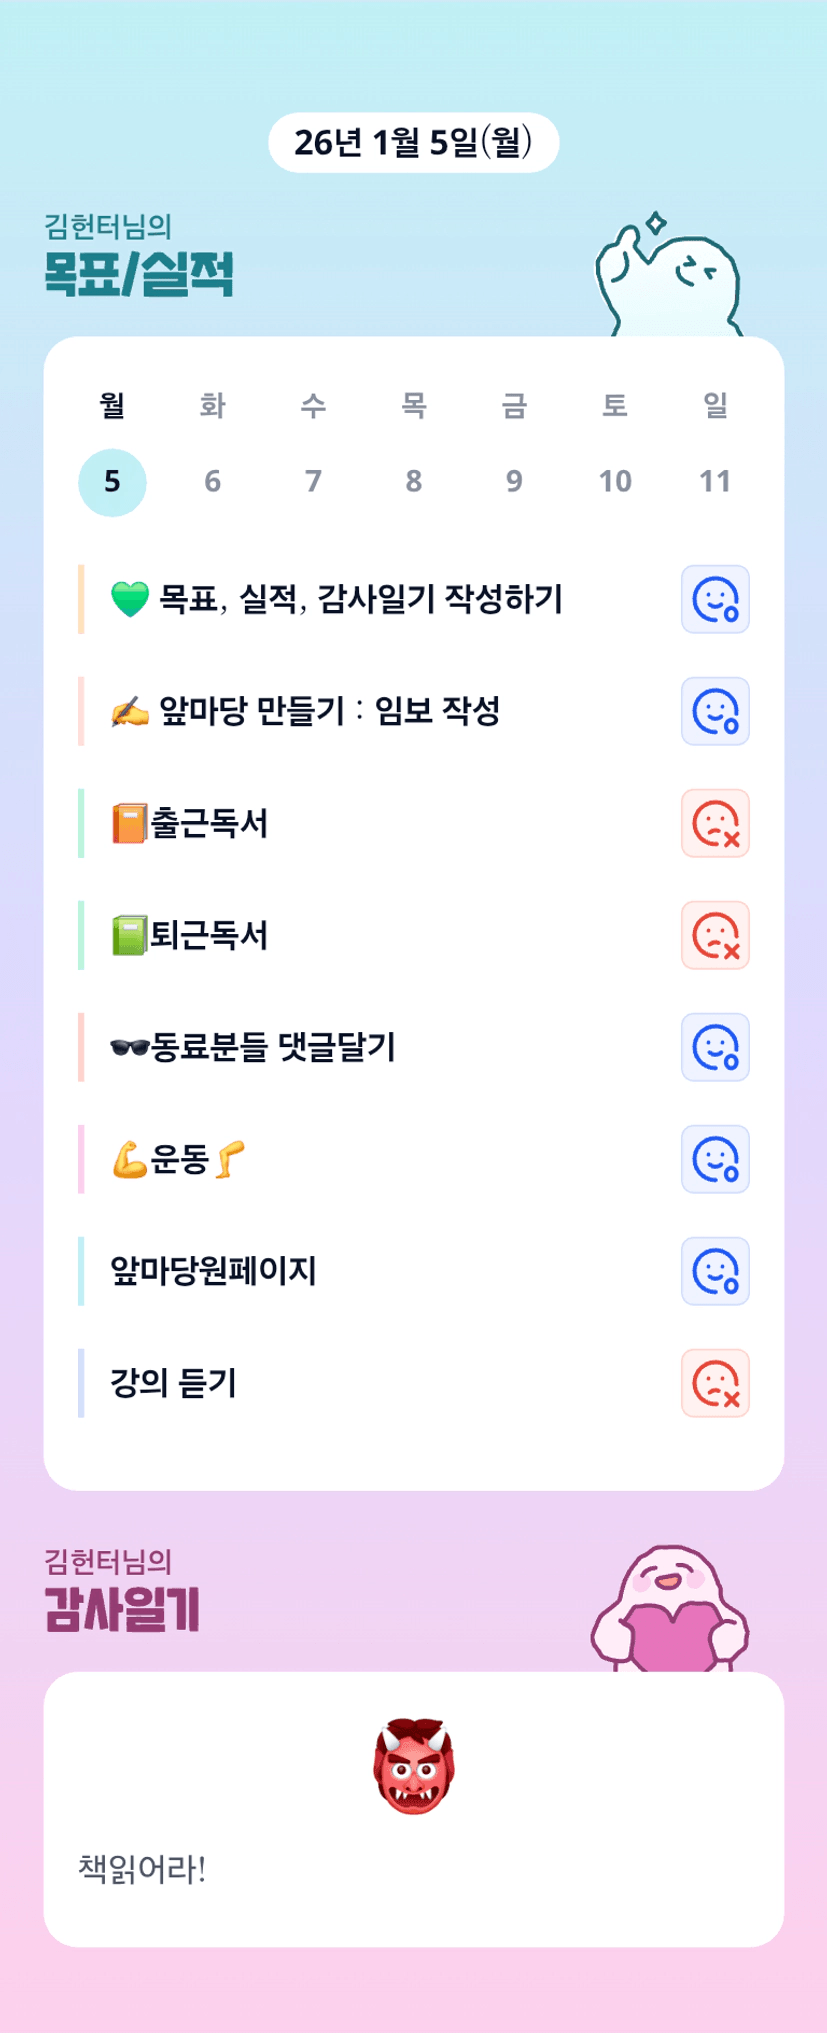Choose Friday the 9th
The width and height of the screenshot is (827, 2033).
pos(514,482)
